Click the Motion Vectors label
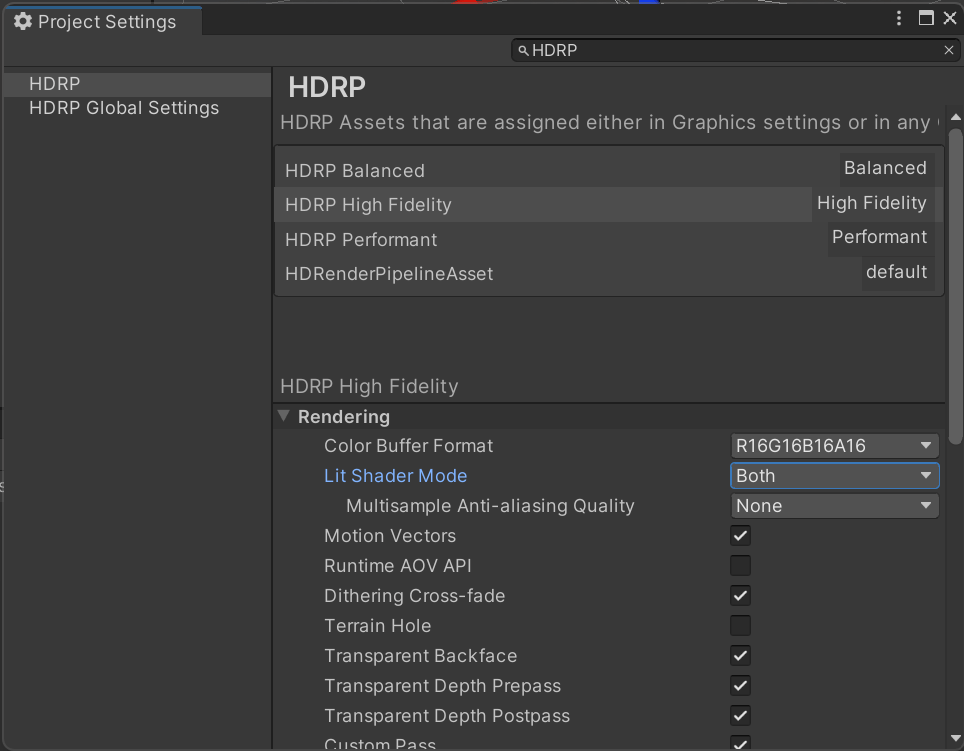The width and height of the screenshot is (964, 751). [390, 536]
